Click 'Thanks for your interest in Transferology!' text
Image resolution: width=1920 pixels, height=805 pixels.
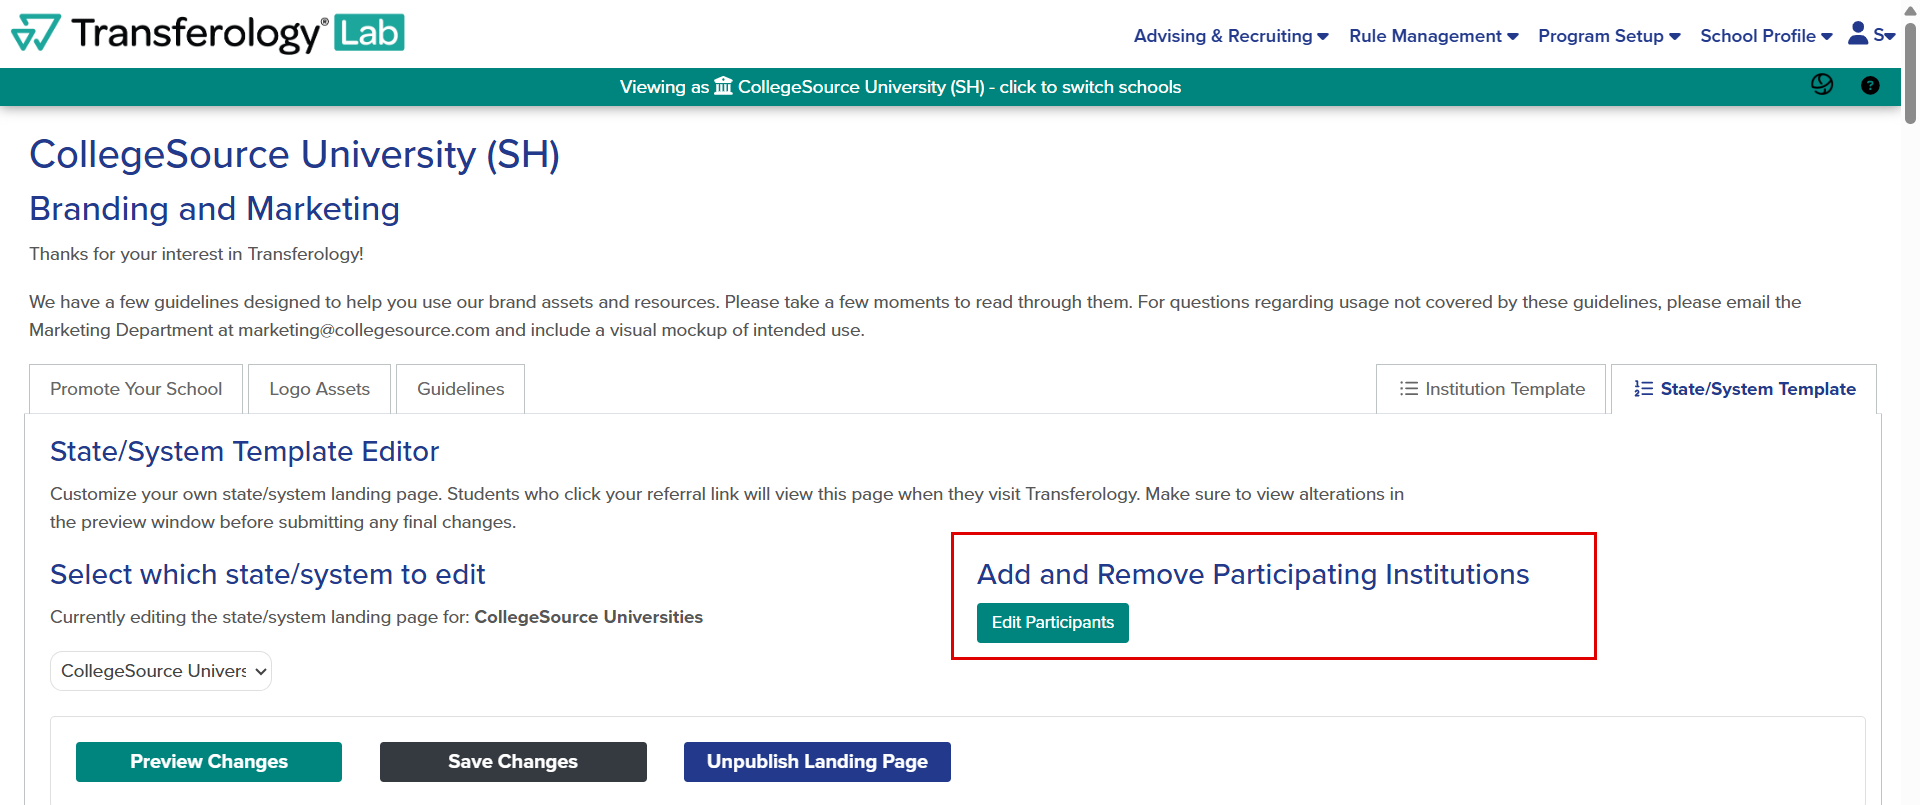(196, 254)
